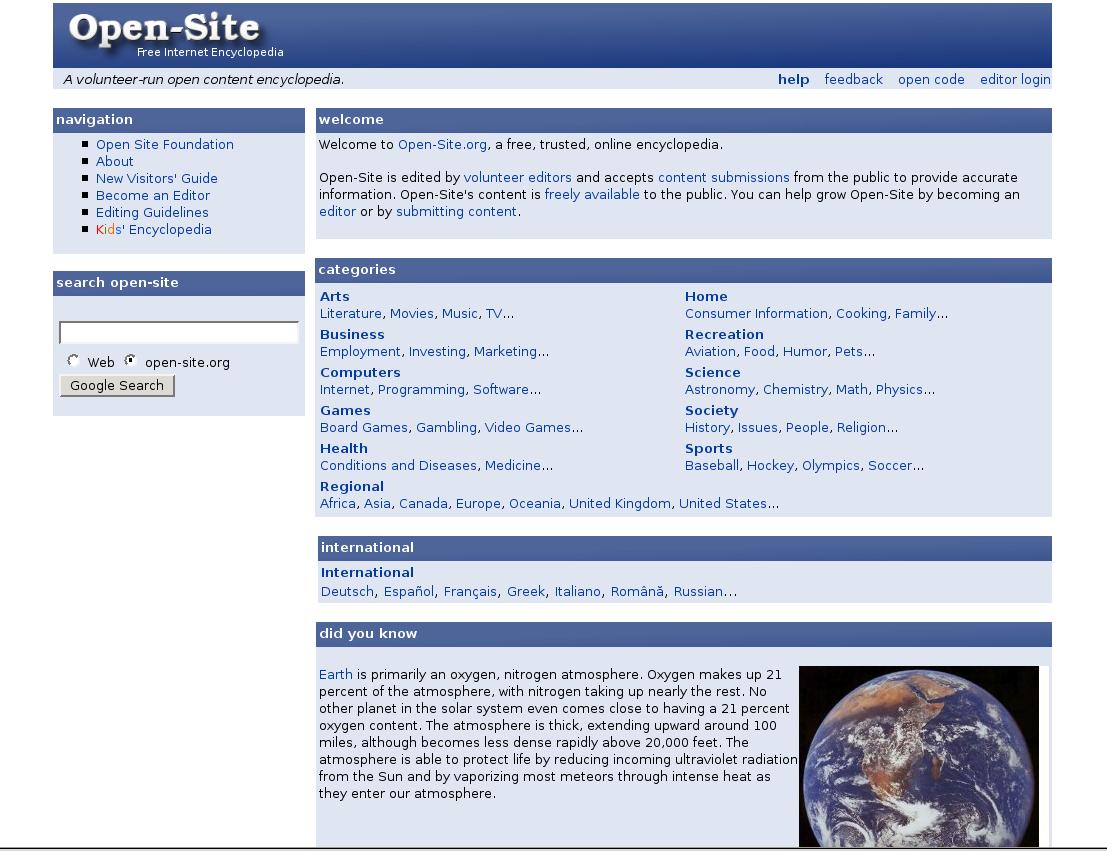
Task: Switch to the Español edition
Action: (409, 592)
